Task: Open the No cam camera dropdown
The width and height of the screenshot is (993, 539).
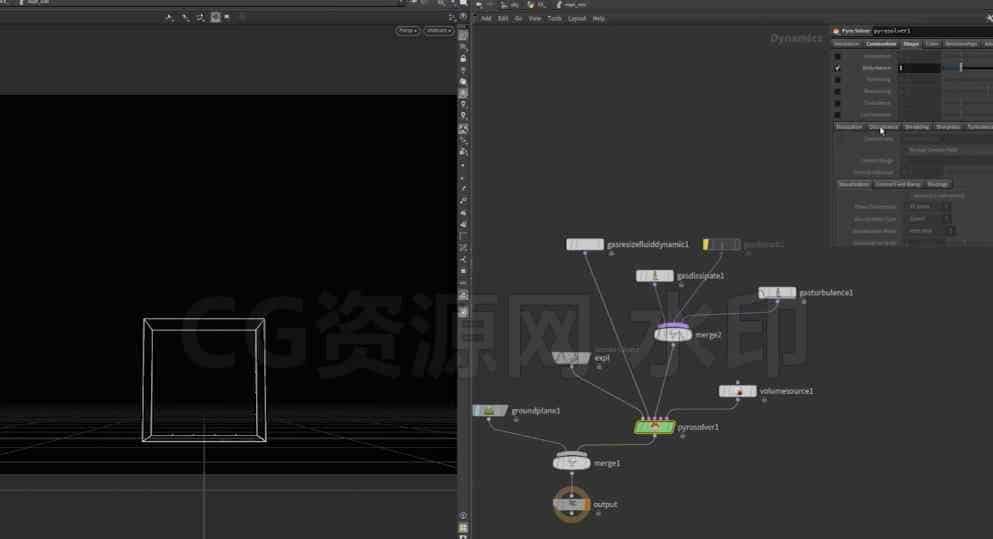Action: pyautogui.click(x=438, y=30)
